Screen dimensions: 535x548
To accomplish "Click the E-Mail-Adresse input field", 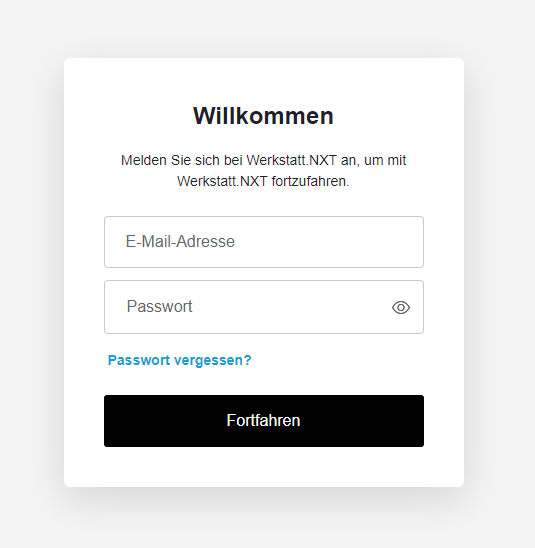I will 264,242.
